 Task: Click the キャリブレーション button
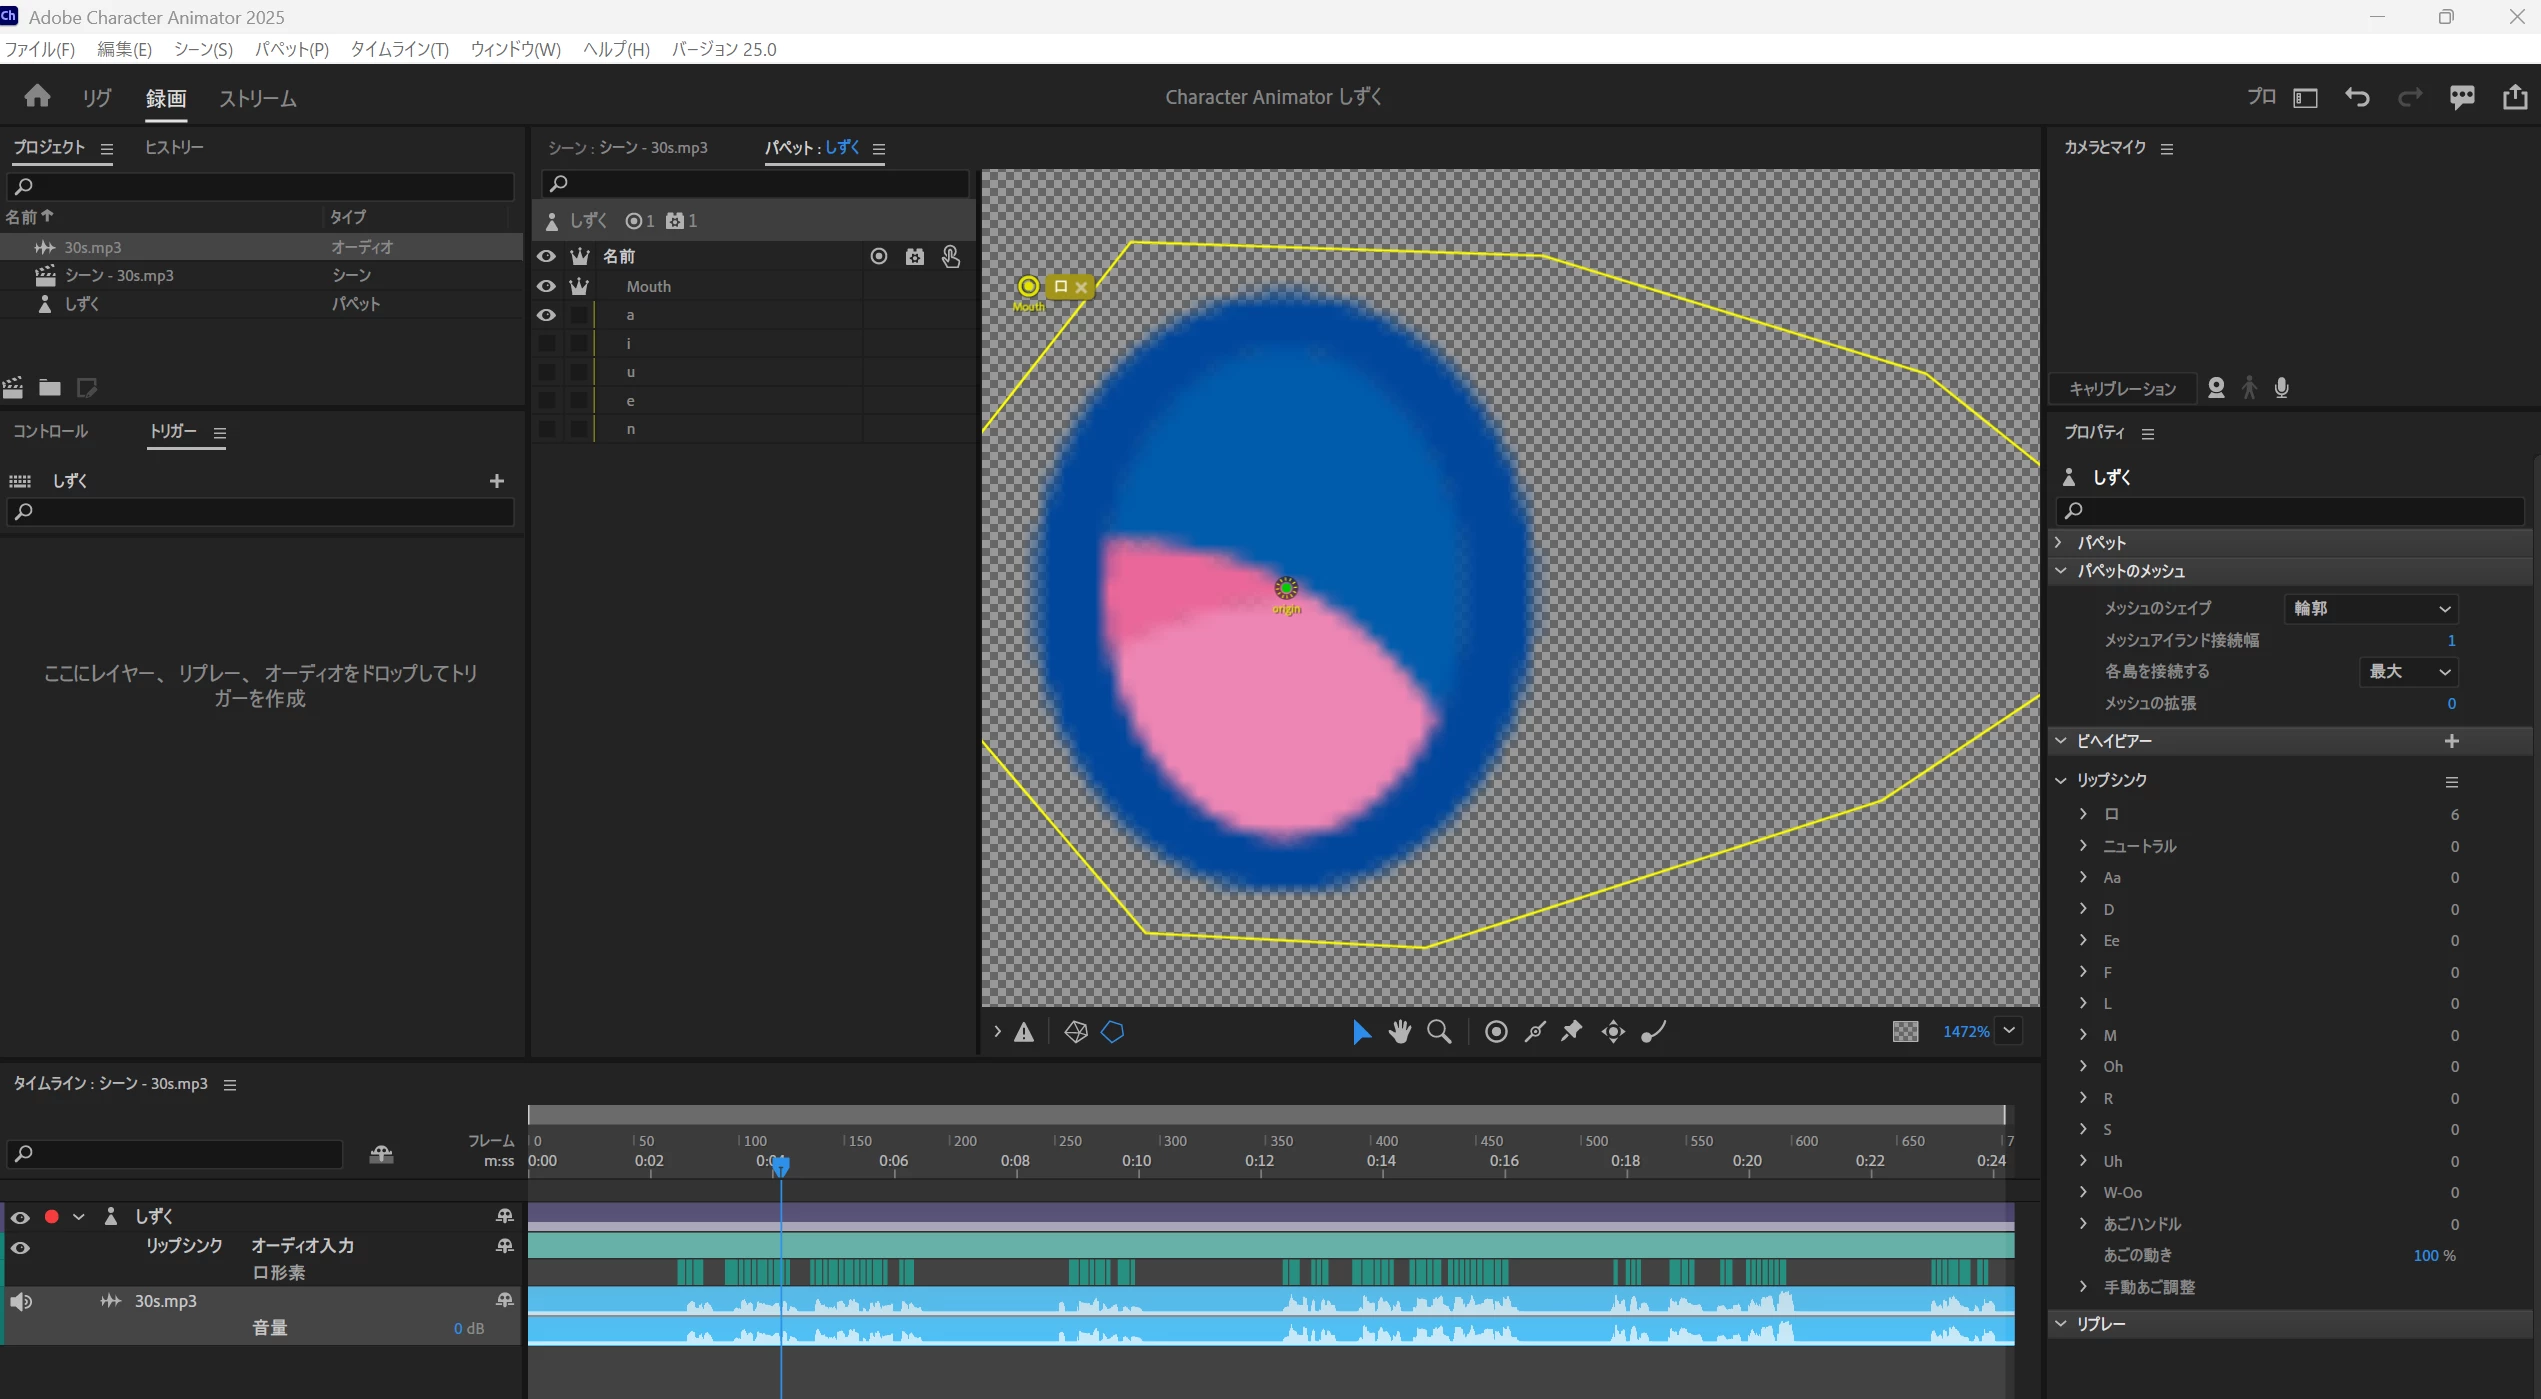2122,389
